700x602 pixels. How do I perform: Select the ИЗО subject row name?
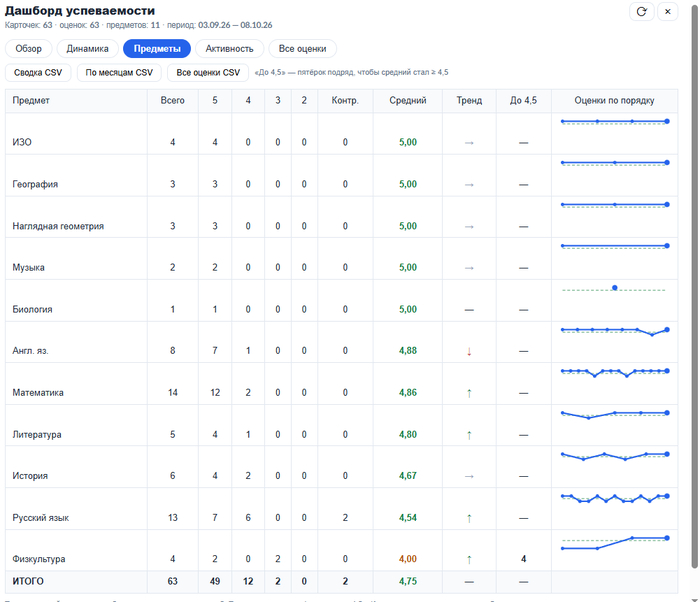point(22,142)
